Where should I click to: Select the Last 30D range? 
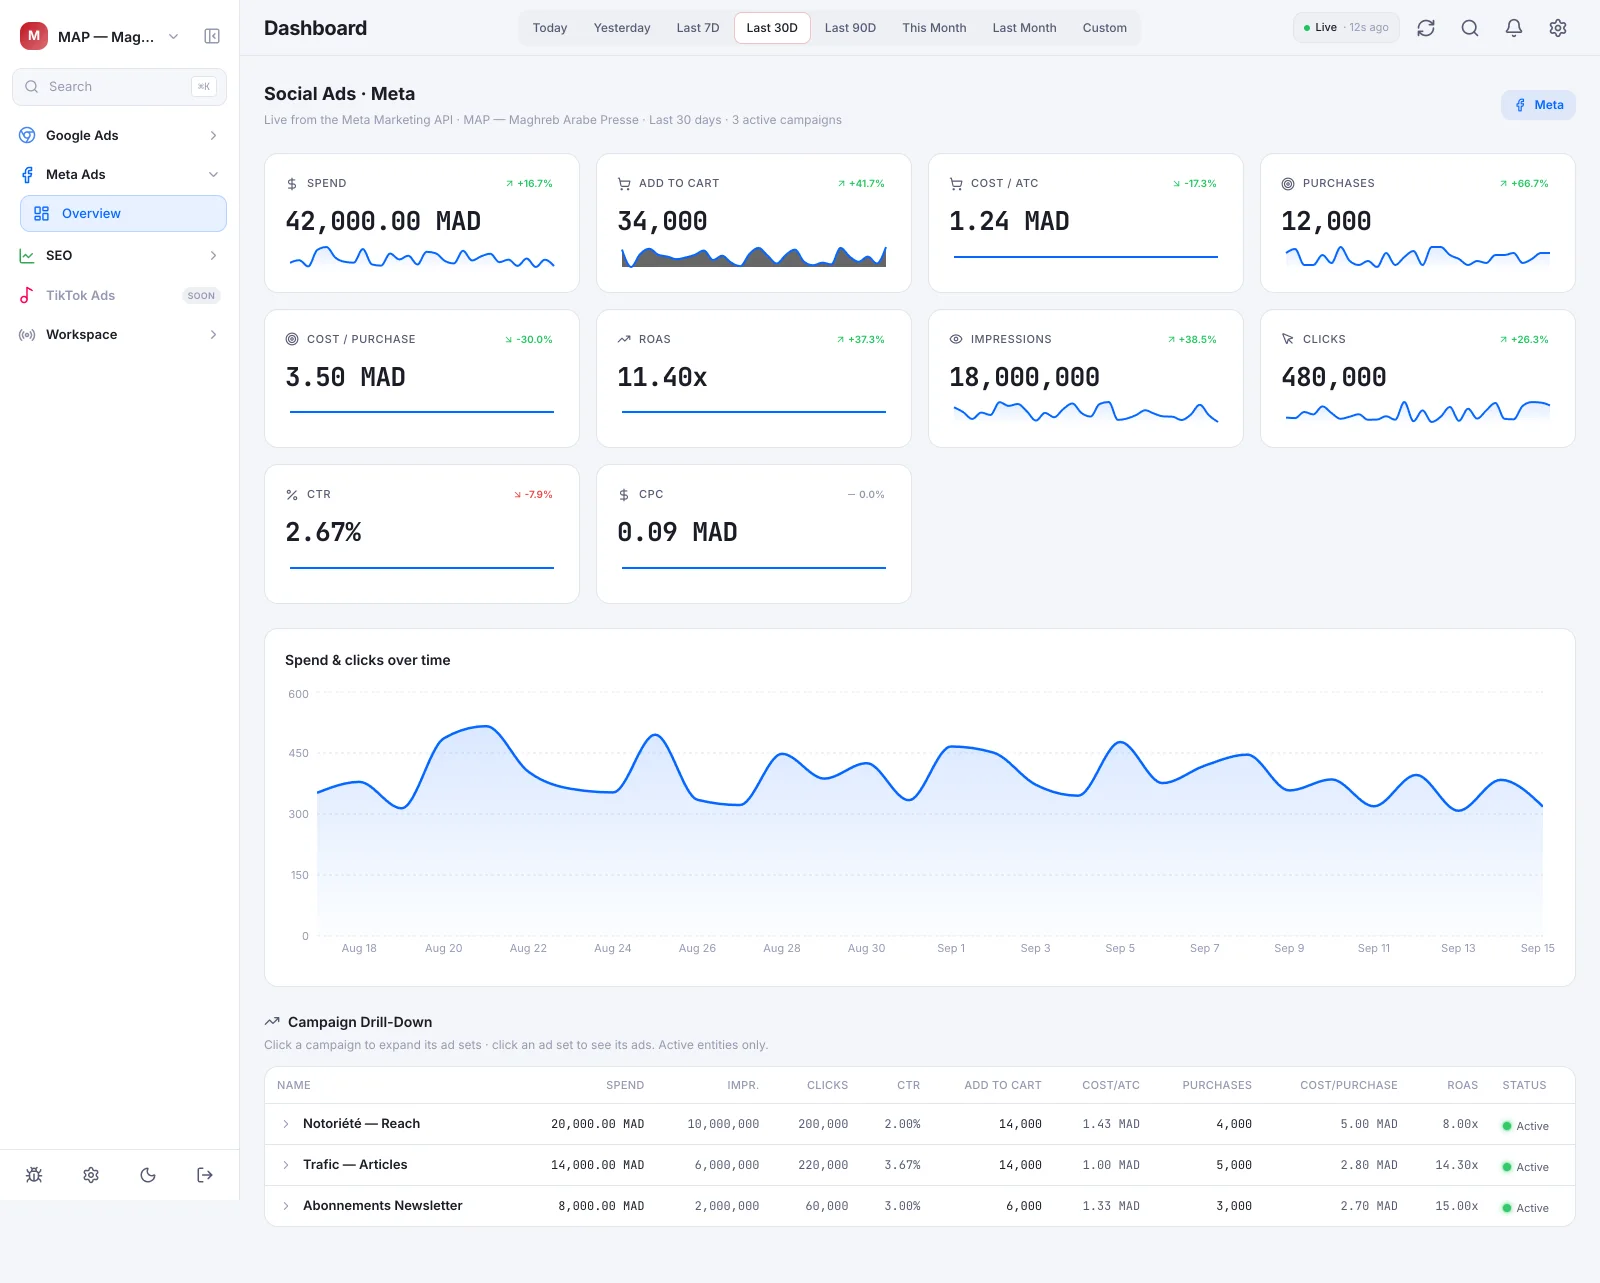pos(772,28)
